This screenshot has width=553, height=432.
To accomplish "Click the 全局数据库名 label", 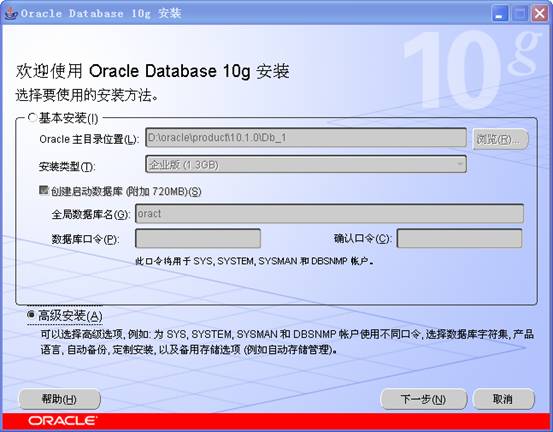I will pos(91,214).
